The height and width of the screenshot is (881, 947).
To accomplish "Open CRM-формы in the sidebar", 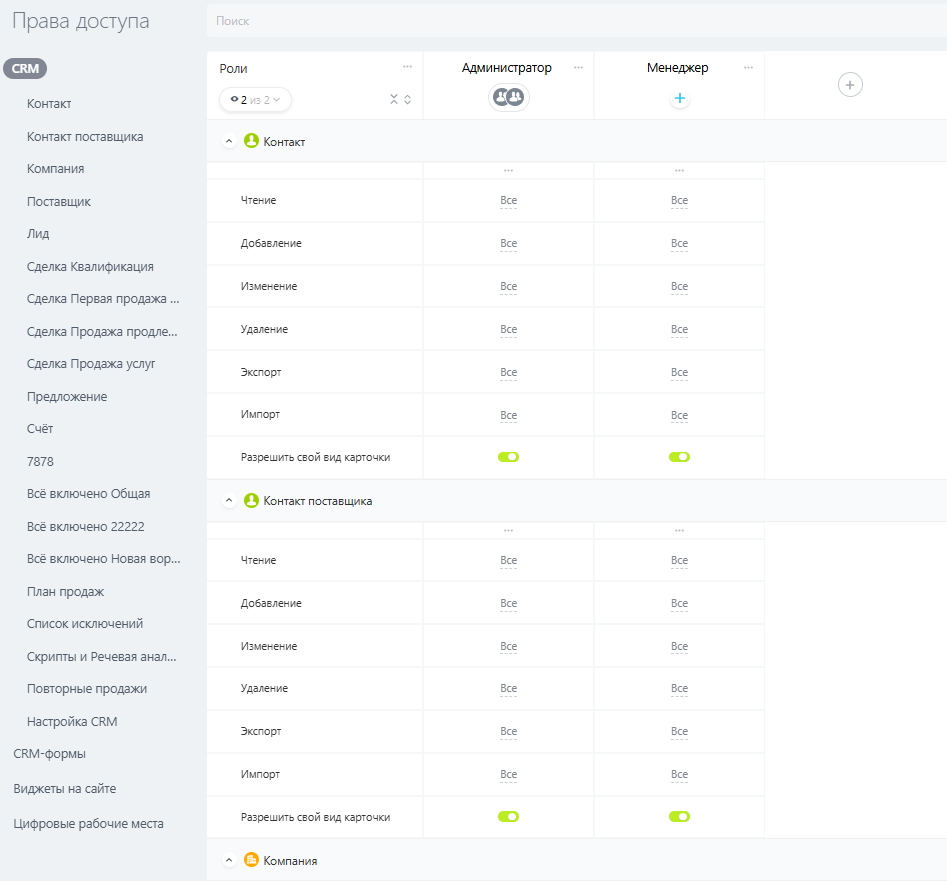I will coord(49,754).
